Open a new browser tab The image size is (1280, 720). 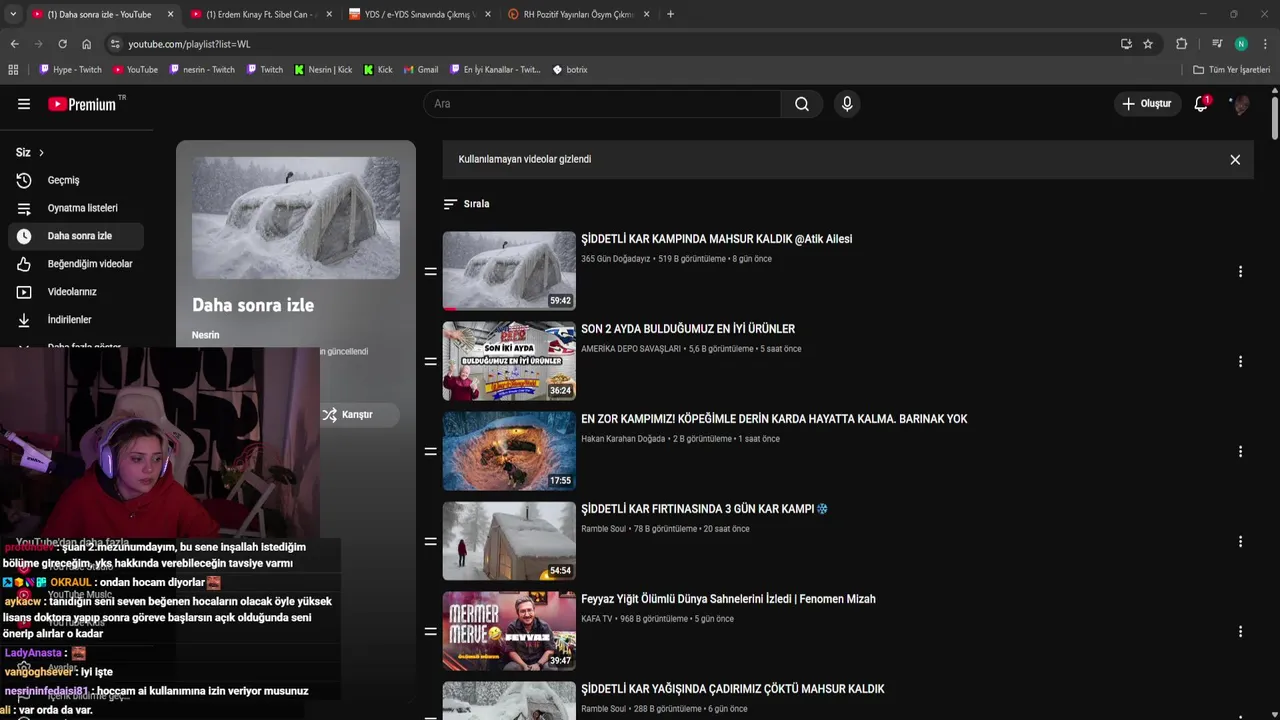pyautogui.click(x=670, y=14)
